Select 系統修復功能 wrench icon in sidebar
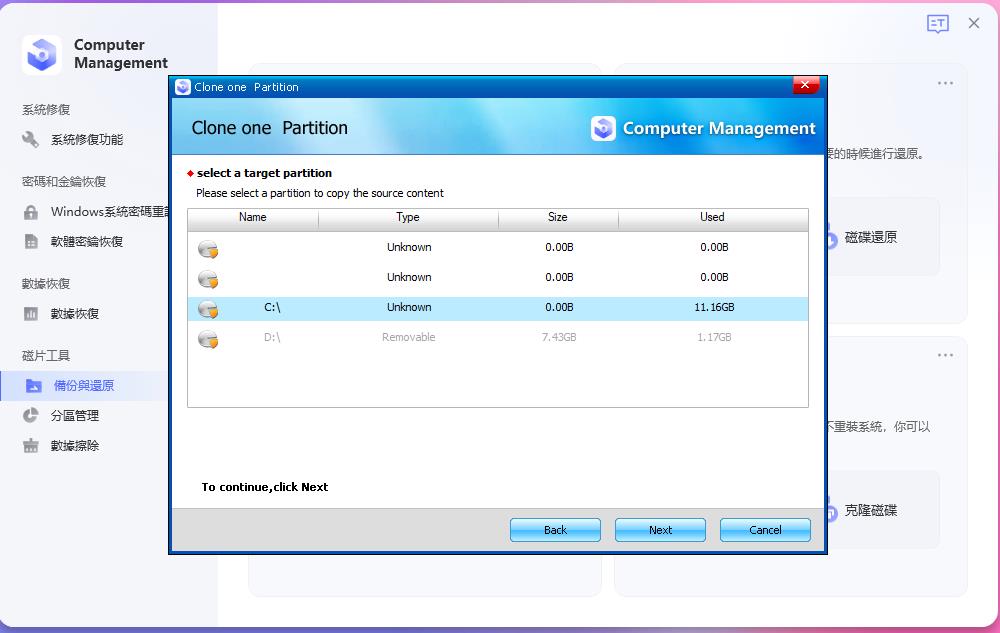The image size is (1000, 633). point(30,140)
